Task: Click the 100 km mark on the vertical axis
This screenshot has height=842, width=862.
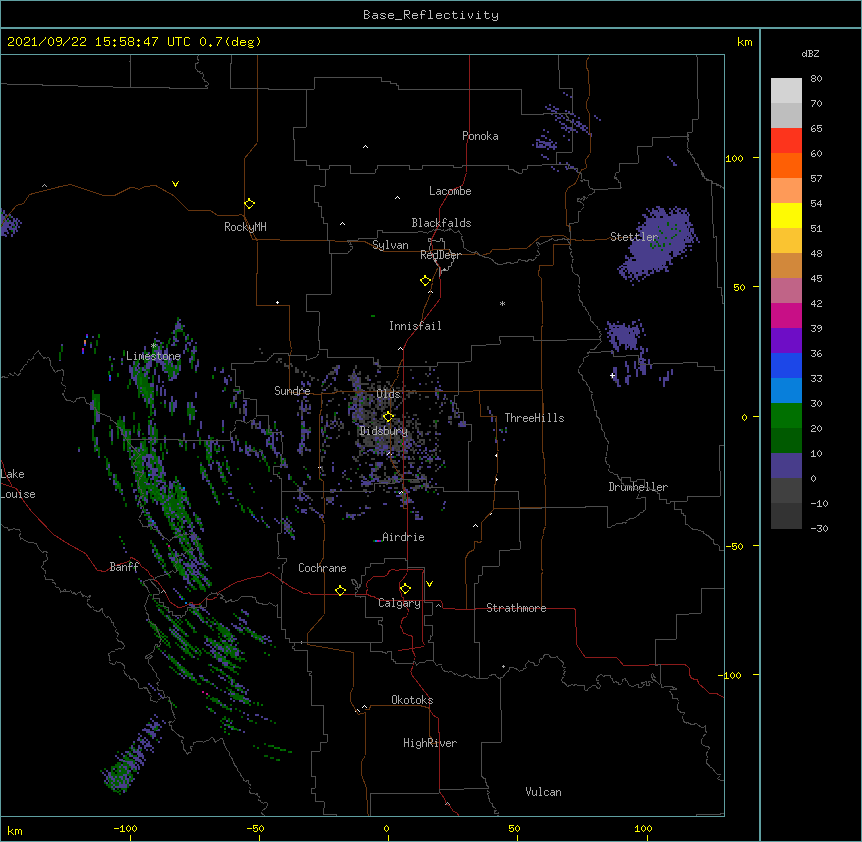Action: (734, 158)
